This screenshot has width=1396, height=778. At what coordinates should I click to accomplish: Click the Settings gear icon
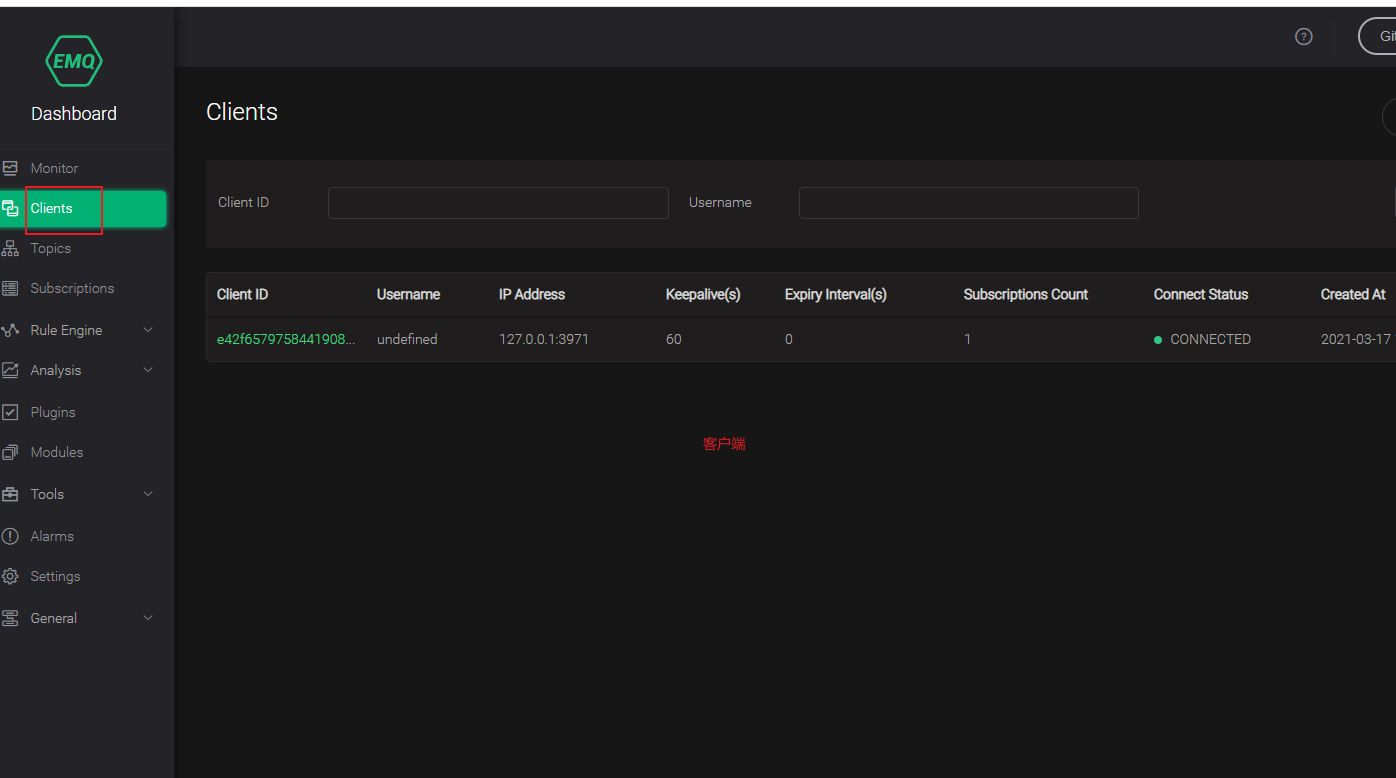pyautogui.click(x=10, y=576)
